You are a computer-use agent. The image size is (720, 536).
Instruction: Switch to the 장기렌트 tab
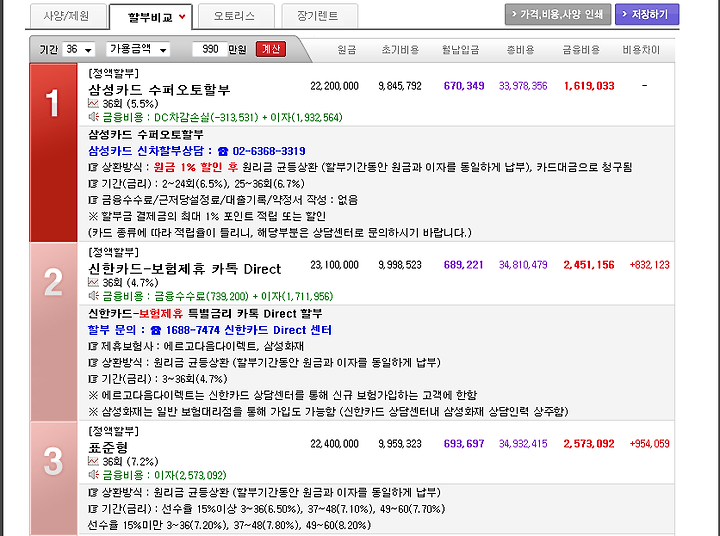click(x=319, y=16)
